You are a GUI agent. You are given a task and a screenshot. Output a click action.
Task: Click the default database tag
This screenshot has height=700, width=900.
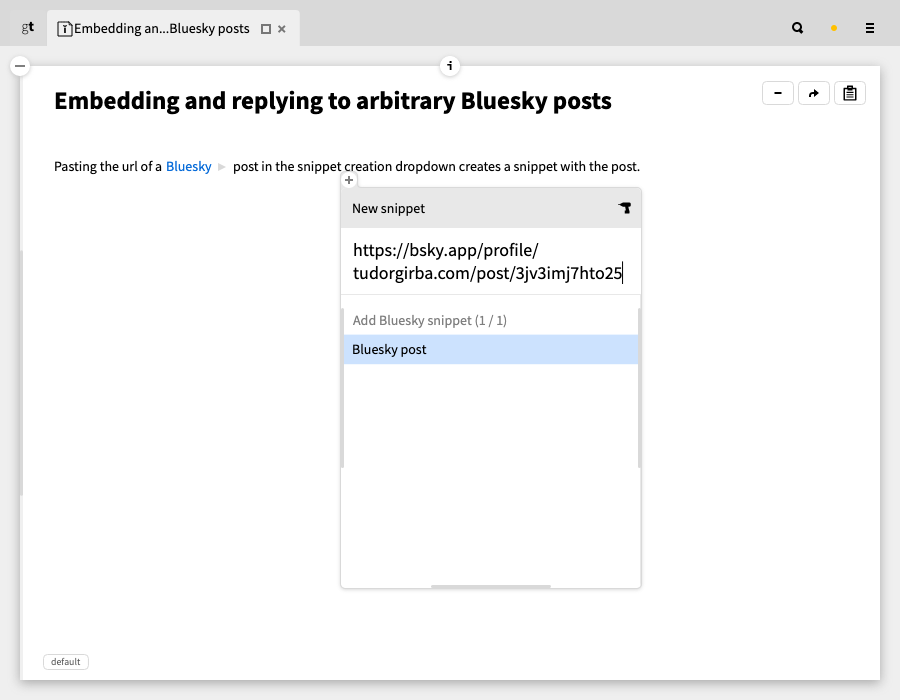point(66,662)
